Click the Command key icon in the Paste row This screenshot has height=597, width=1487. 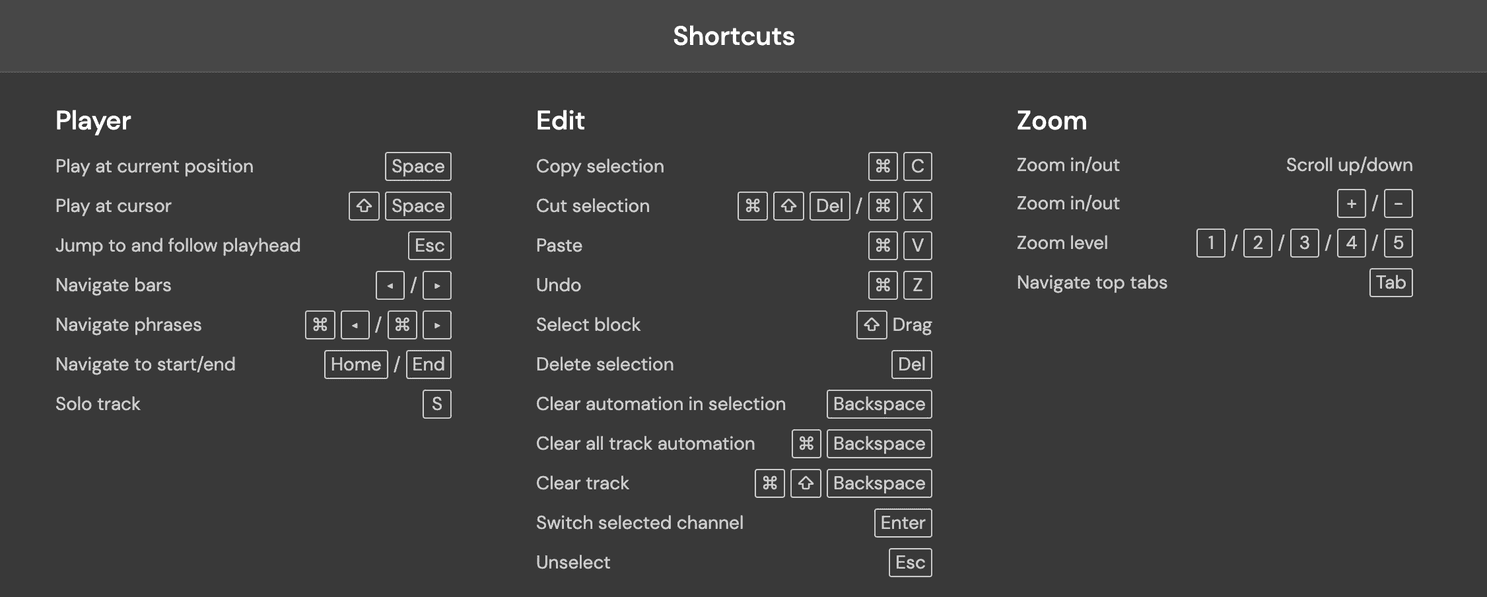(x=883, y=245)
